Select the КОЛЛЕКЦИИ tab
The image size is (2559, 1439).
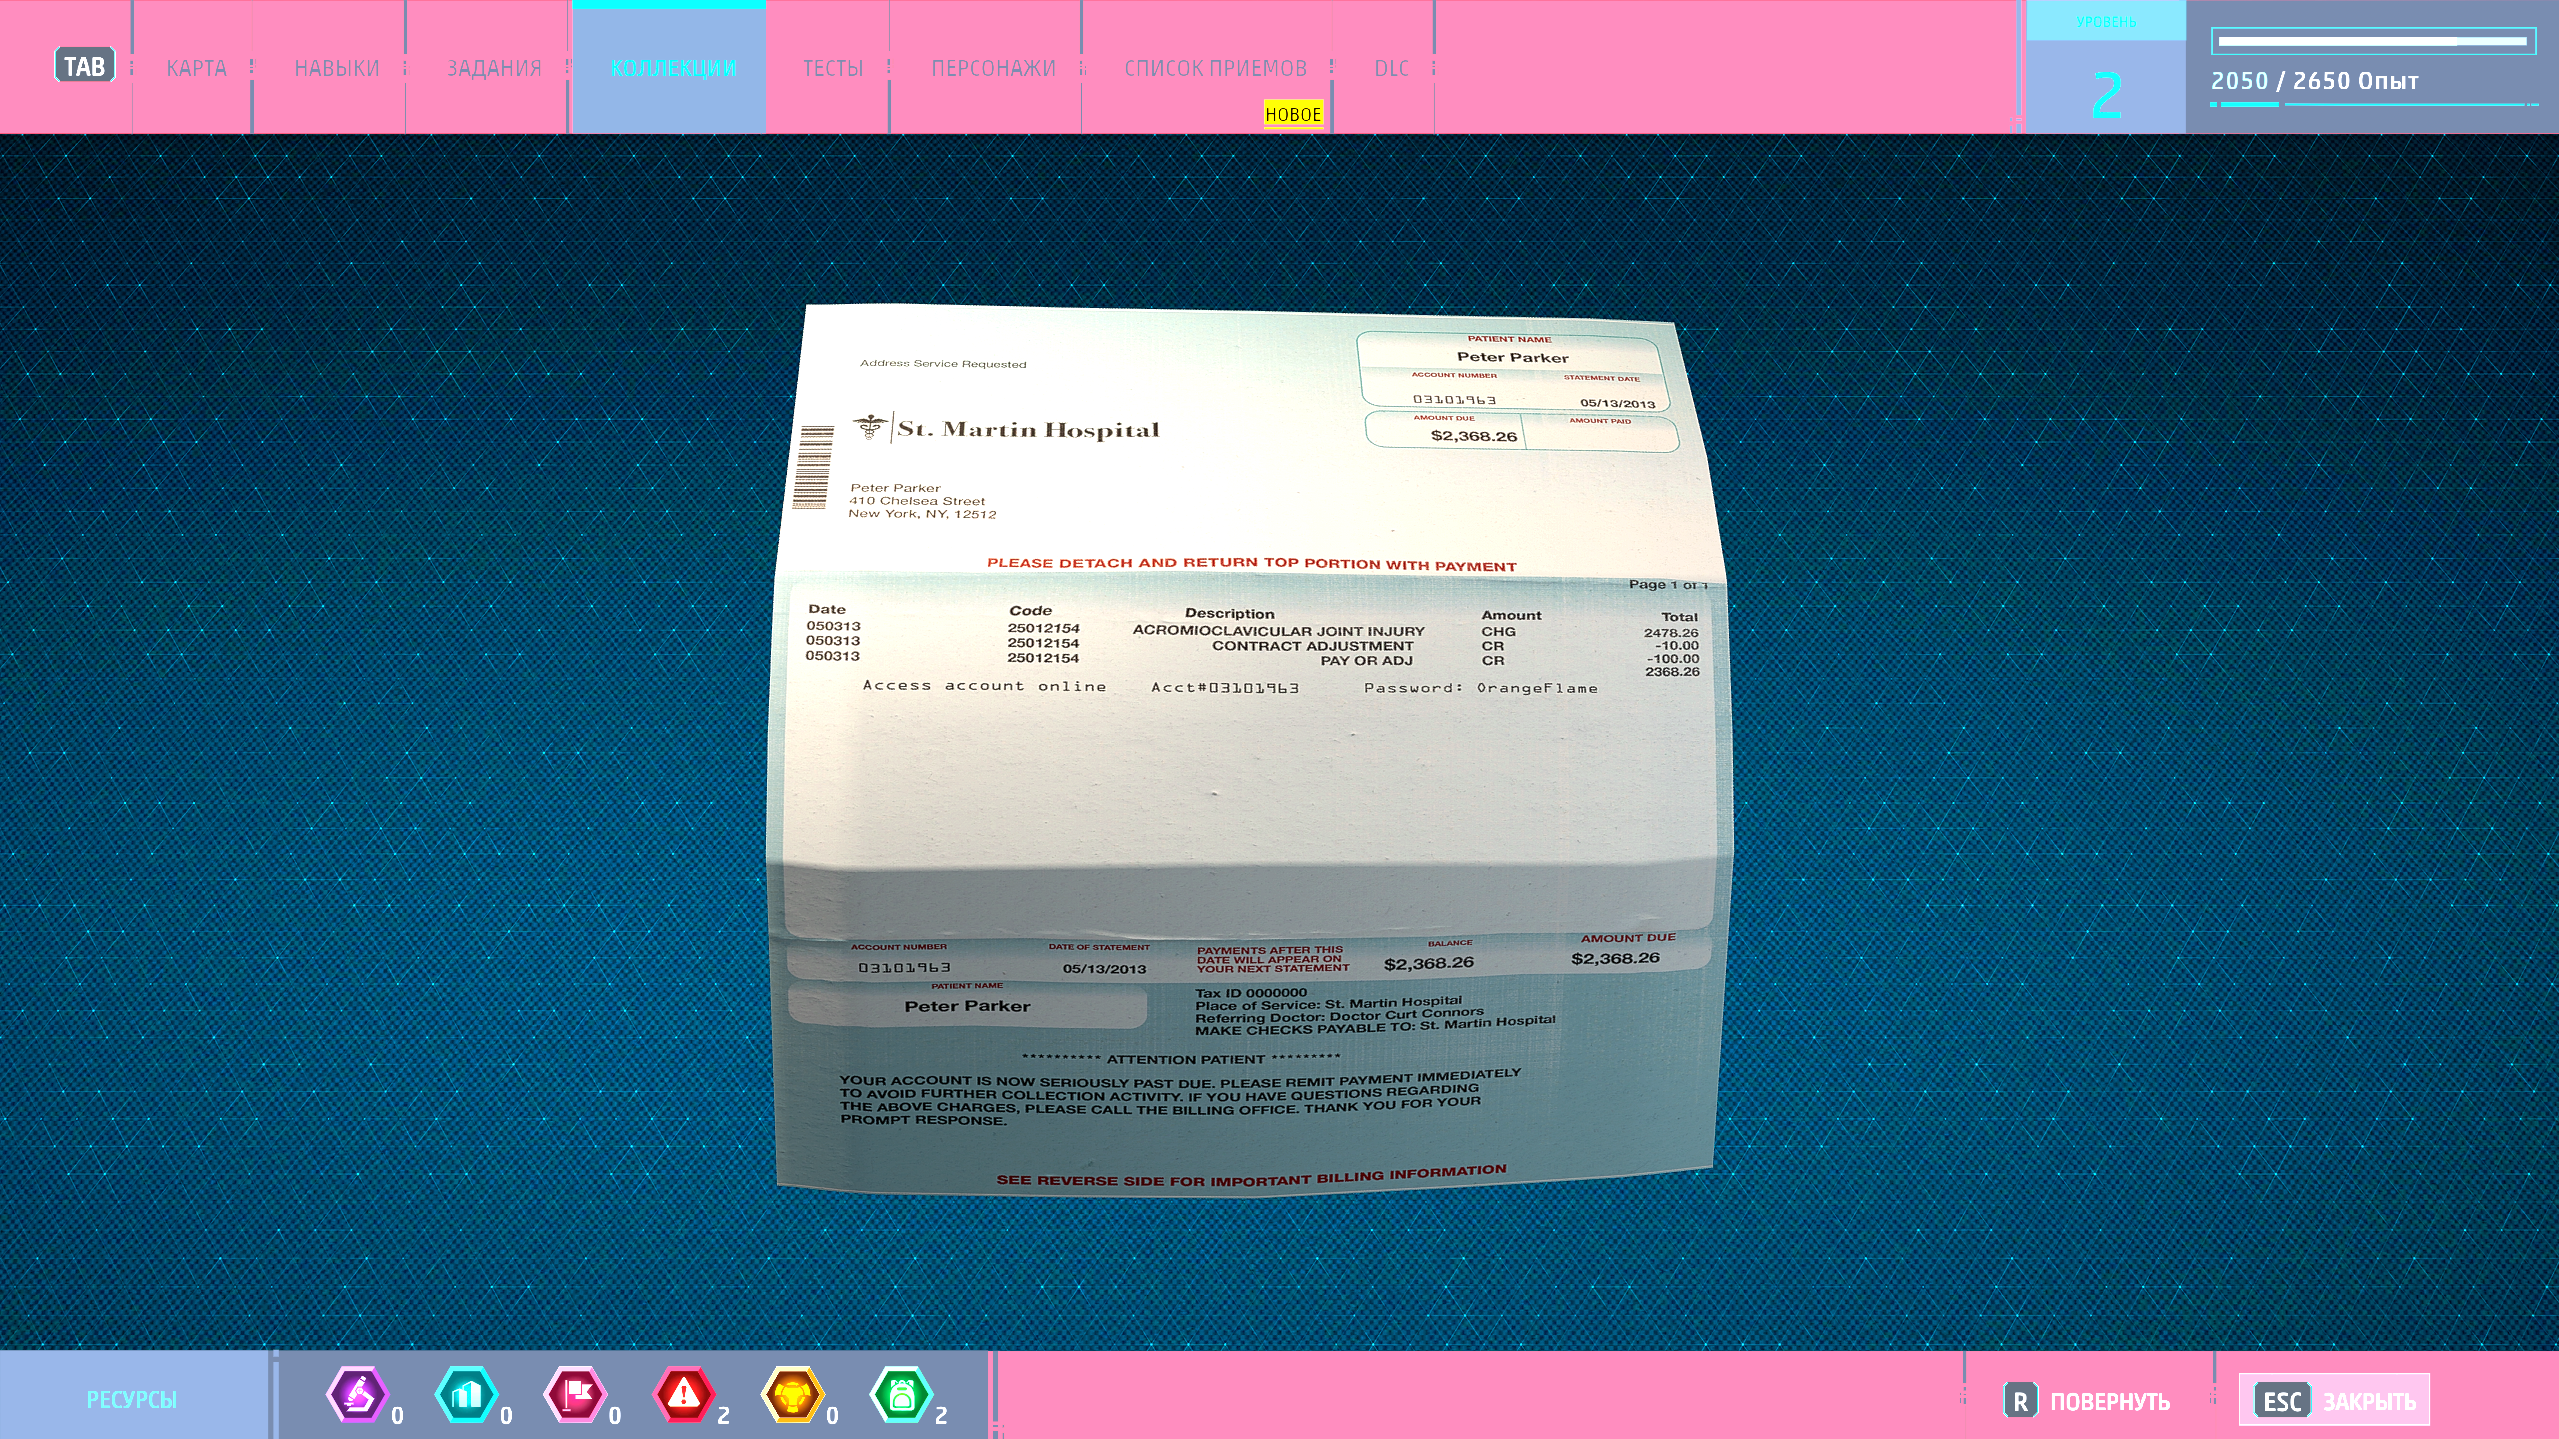coord(673,68)
